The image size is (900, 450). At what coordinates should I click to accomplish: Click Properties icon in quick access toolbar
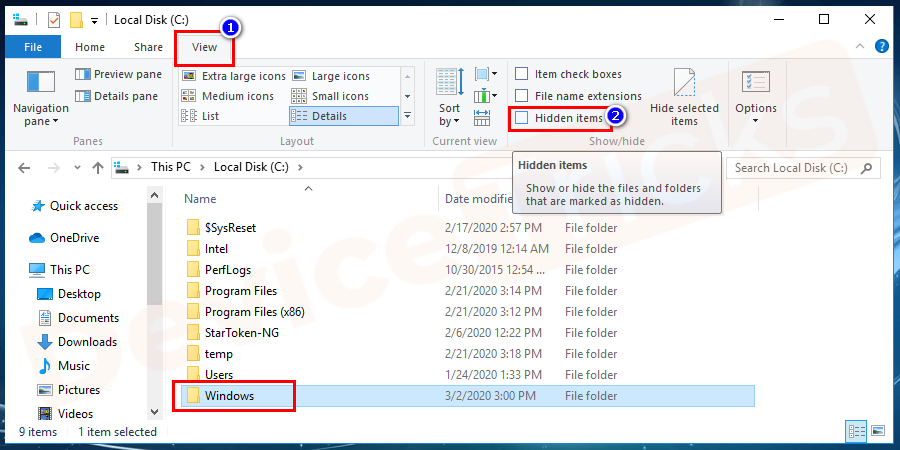coord(53,20)
